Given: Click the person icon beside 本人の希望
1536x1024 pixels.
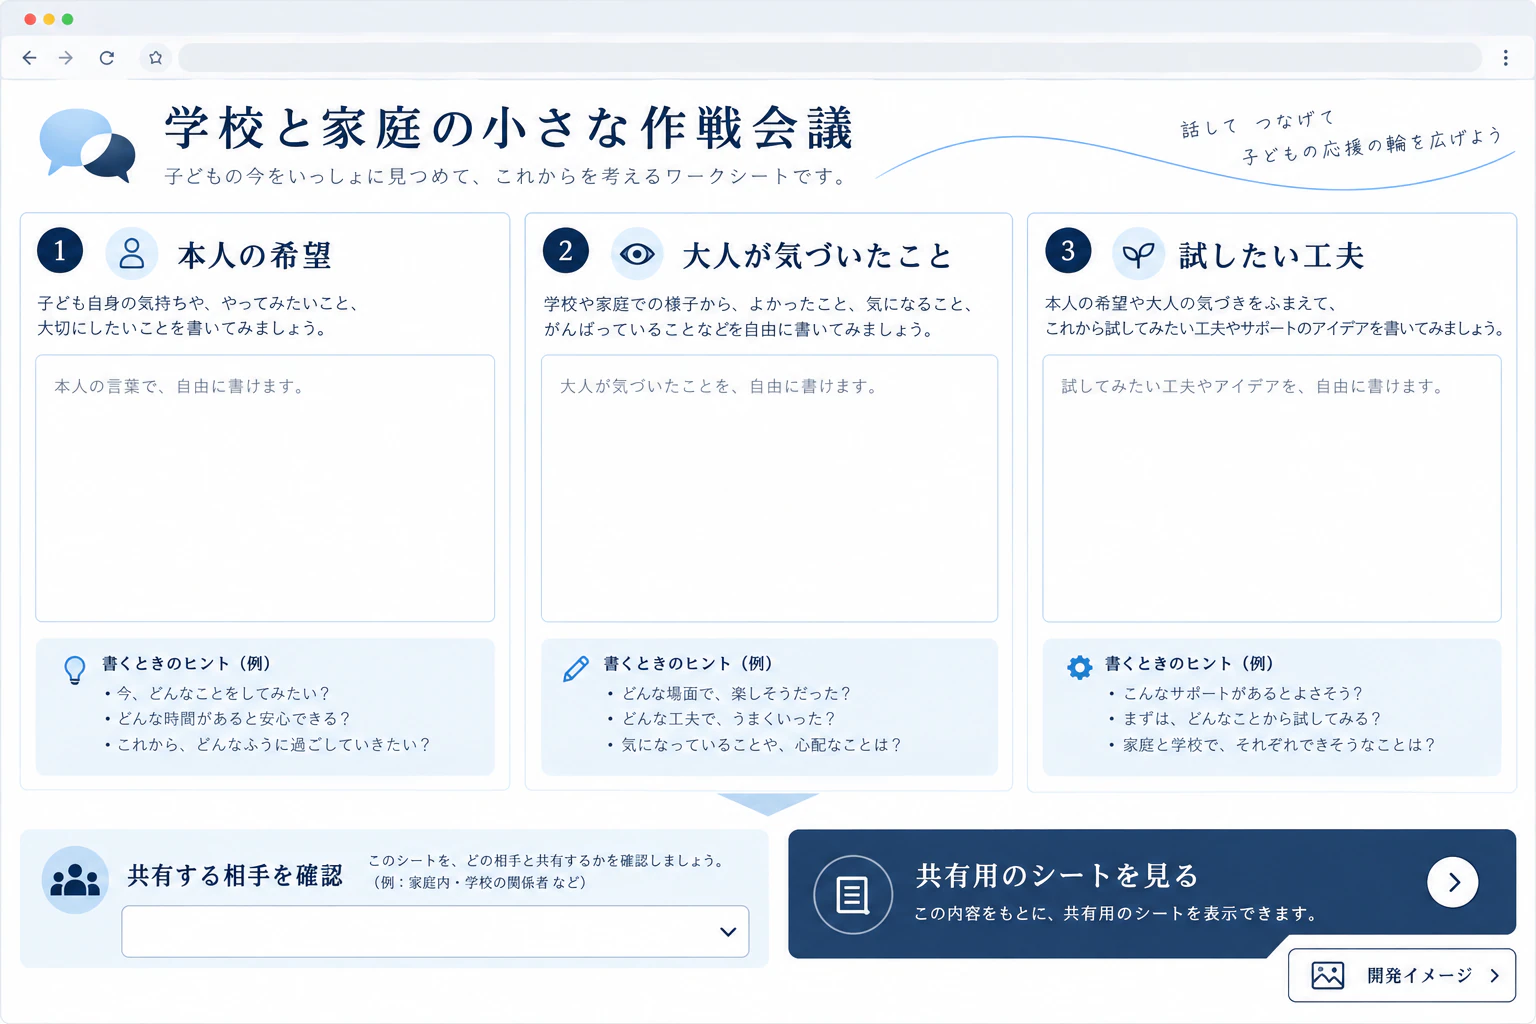Looking at the screenshot, I should [x=132, y=253].
